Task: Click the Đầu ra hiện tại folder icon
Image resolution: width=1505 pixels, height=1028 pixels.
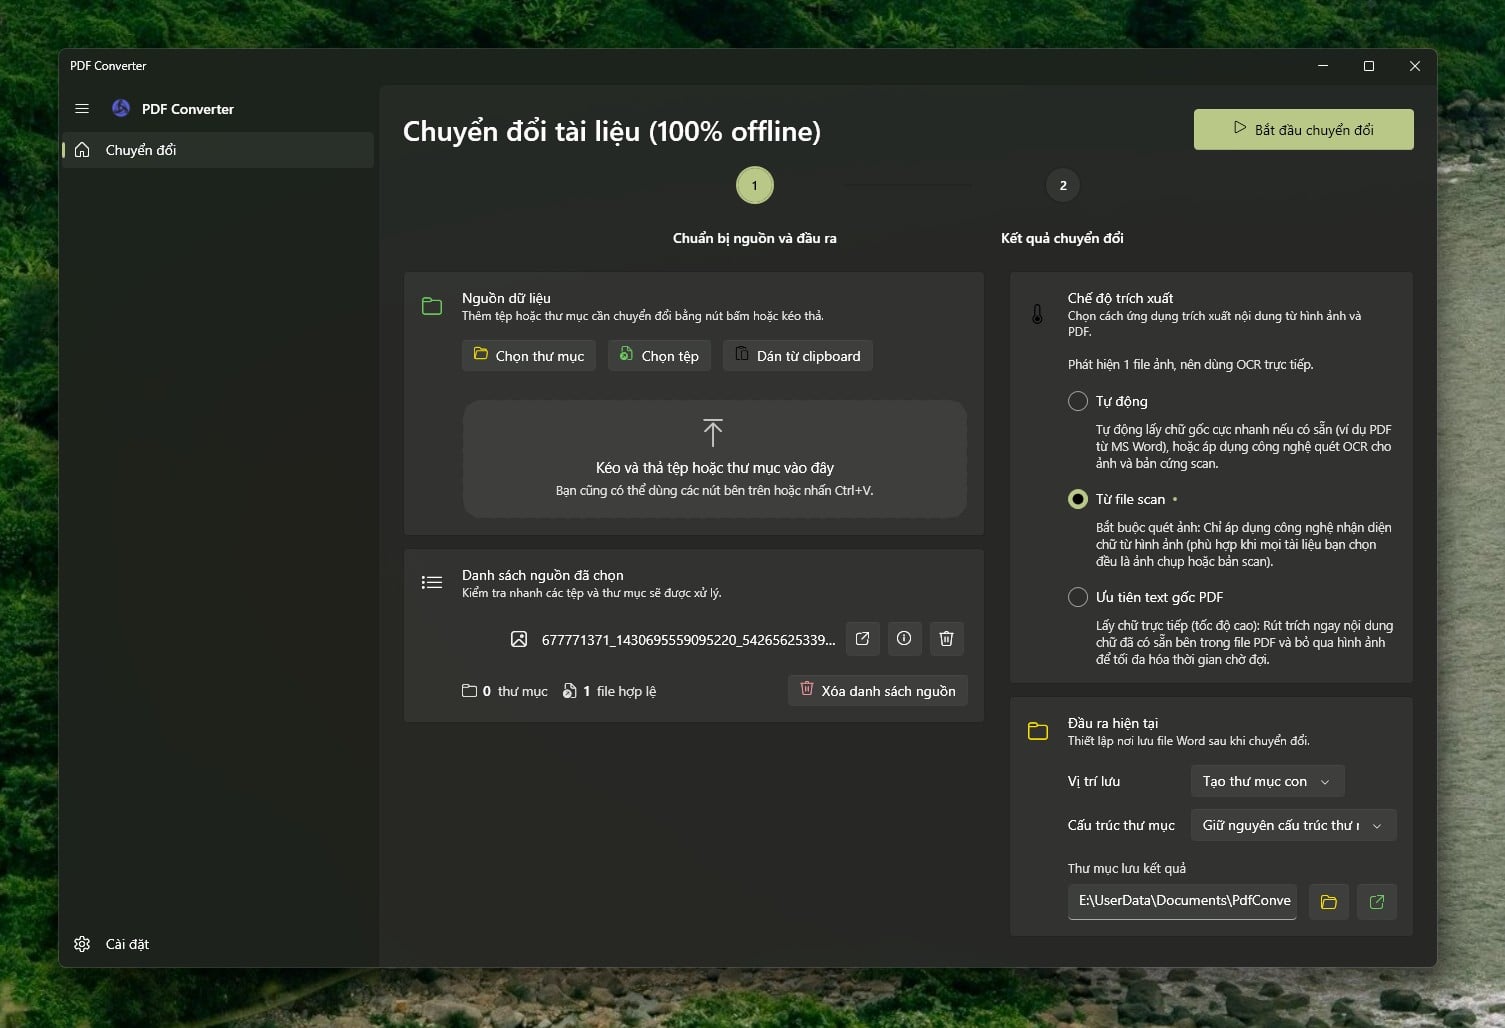Action: pos(1038,731)
